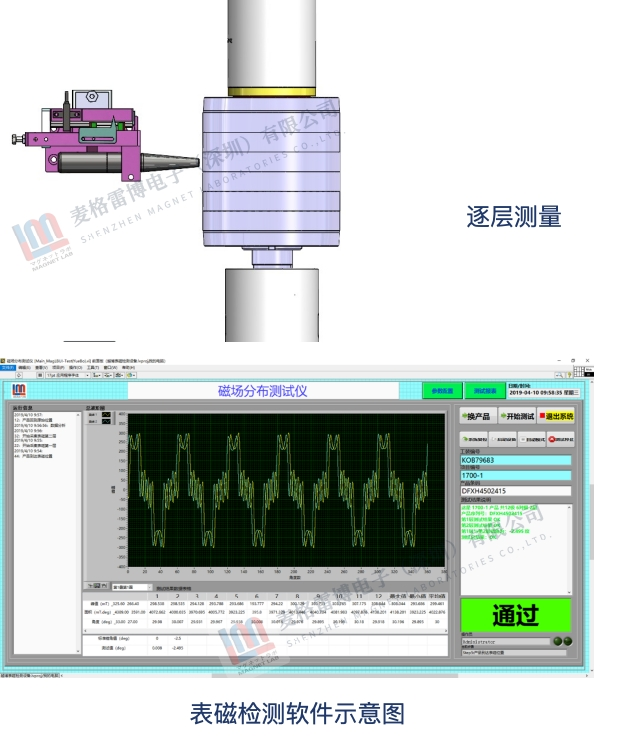The image size is (644, 746).
Task: Click the first green-arrow button under 换产品
Action: [x=473, y=439]
